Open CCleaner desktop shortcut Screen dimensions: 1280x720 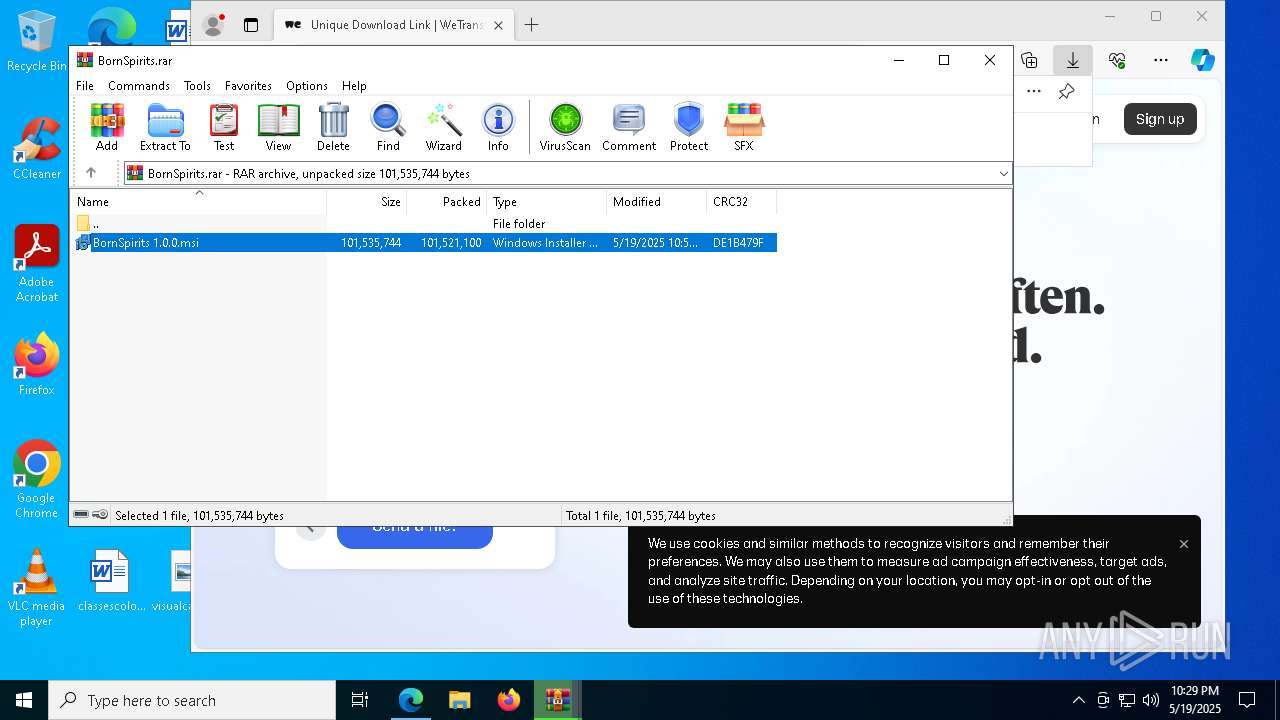pos(37,148)
